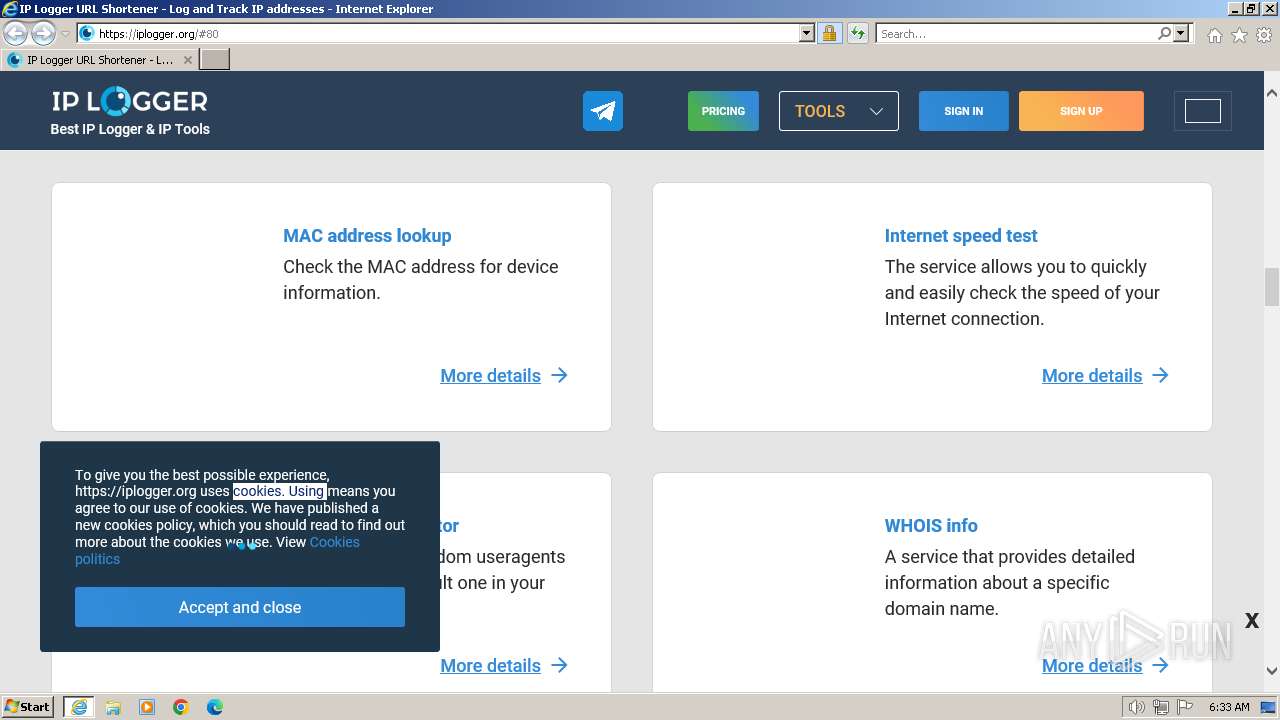Click the IP Logger logo
The width and height of the screenshot is (1280, 720).
click(130, 101)
